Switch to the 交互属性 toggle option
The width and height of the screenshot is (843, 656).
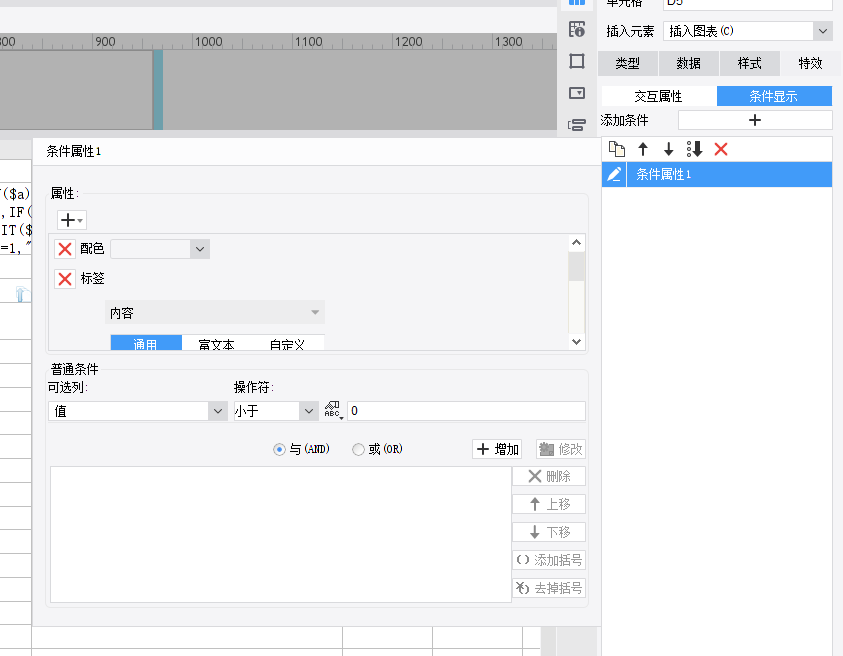pos(658,97)
